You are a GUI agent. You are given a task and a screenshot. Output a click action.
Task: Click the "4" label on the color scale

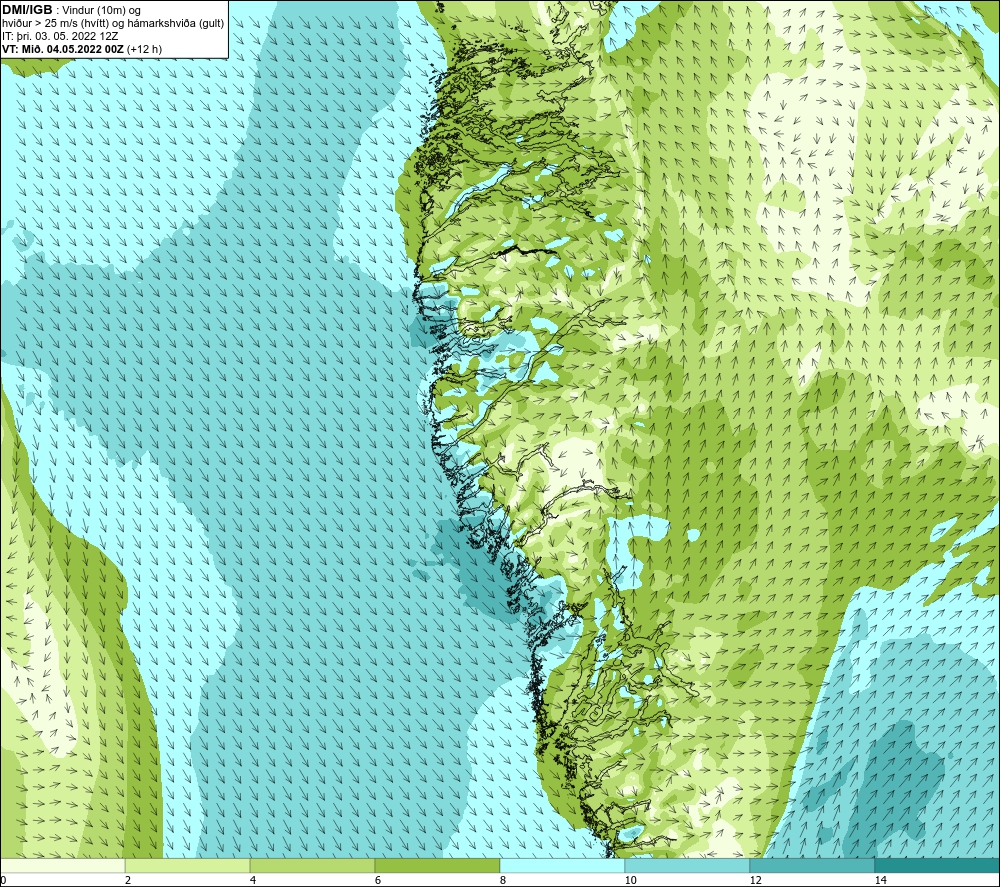click(x=253, y=881)
